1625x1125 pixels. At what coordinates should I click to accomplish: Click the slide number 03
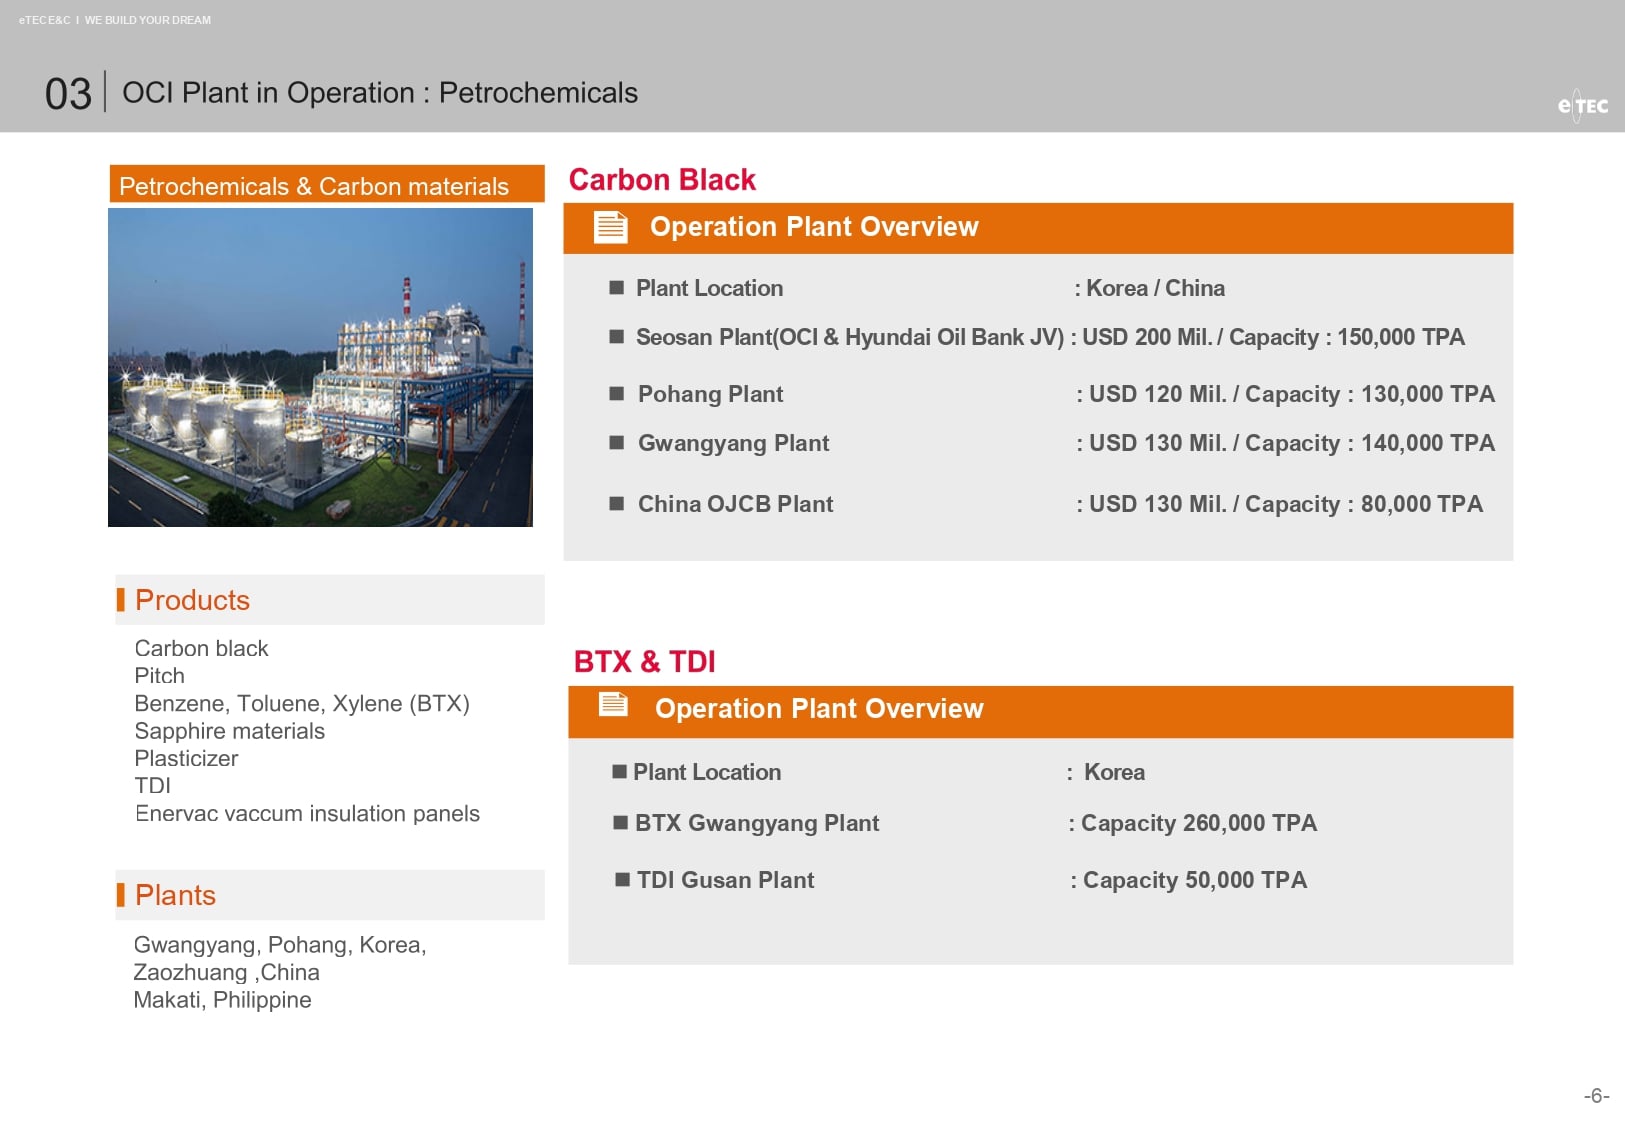pos(68,94)
